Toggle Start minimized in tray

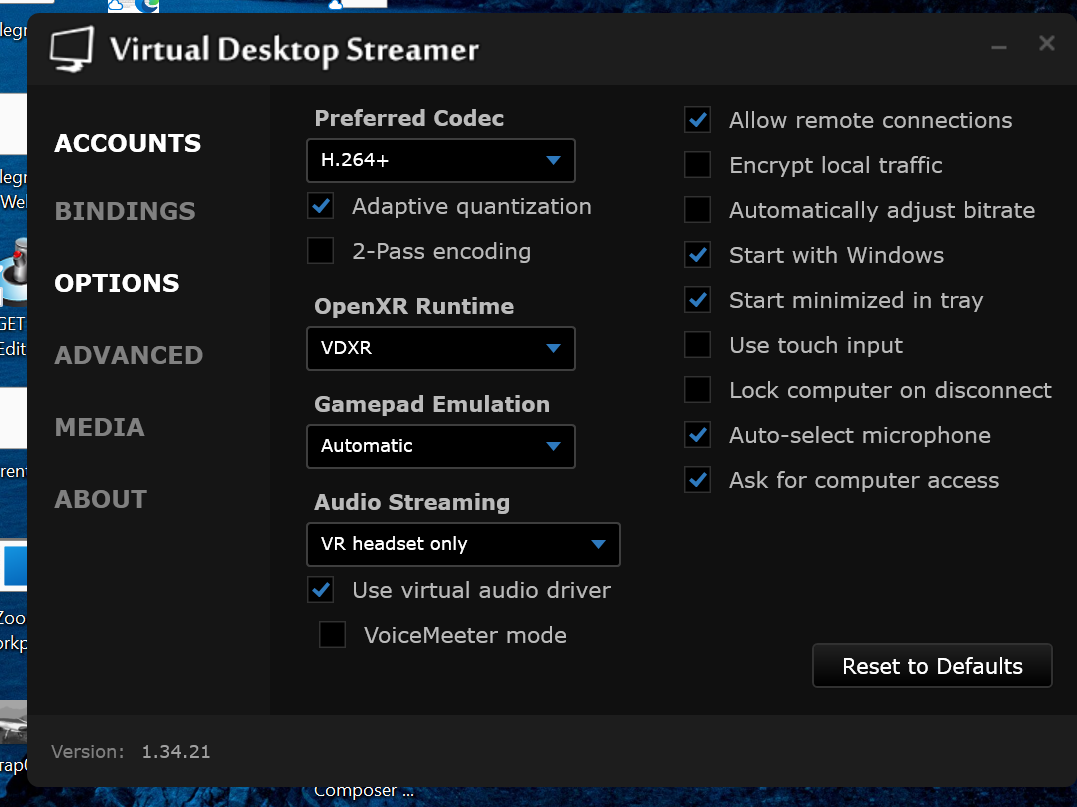click(698, 299)
